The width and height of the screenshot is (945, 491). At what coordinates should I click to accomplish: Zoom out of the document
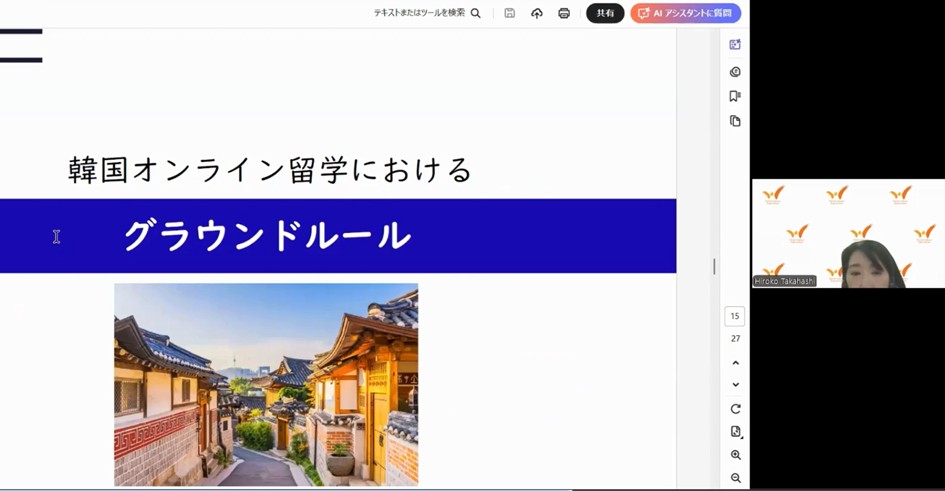(x=735, y=479)
